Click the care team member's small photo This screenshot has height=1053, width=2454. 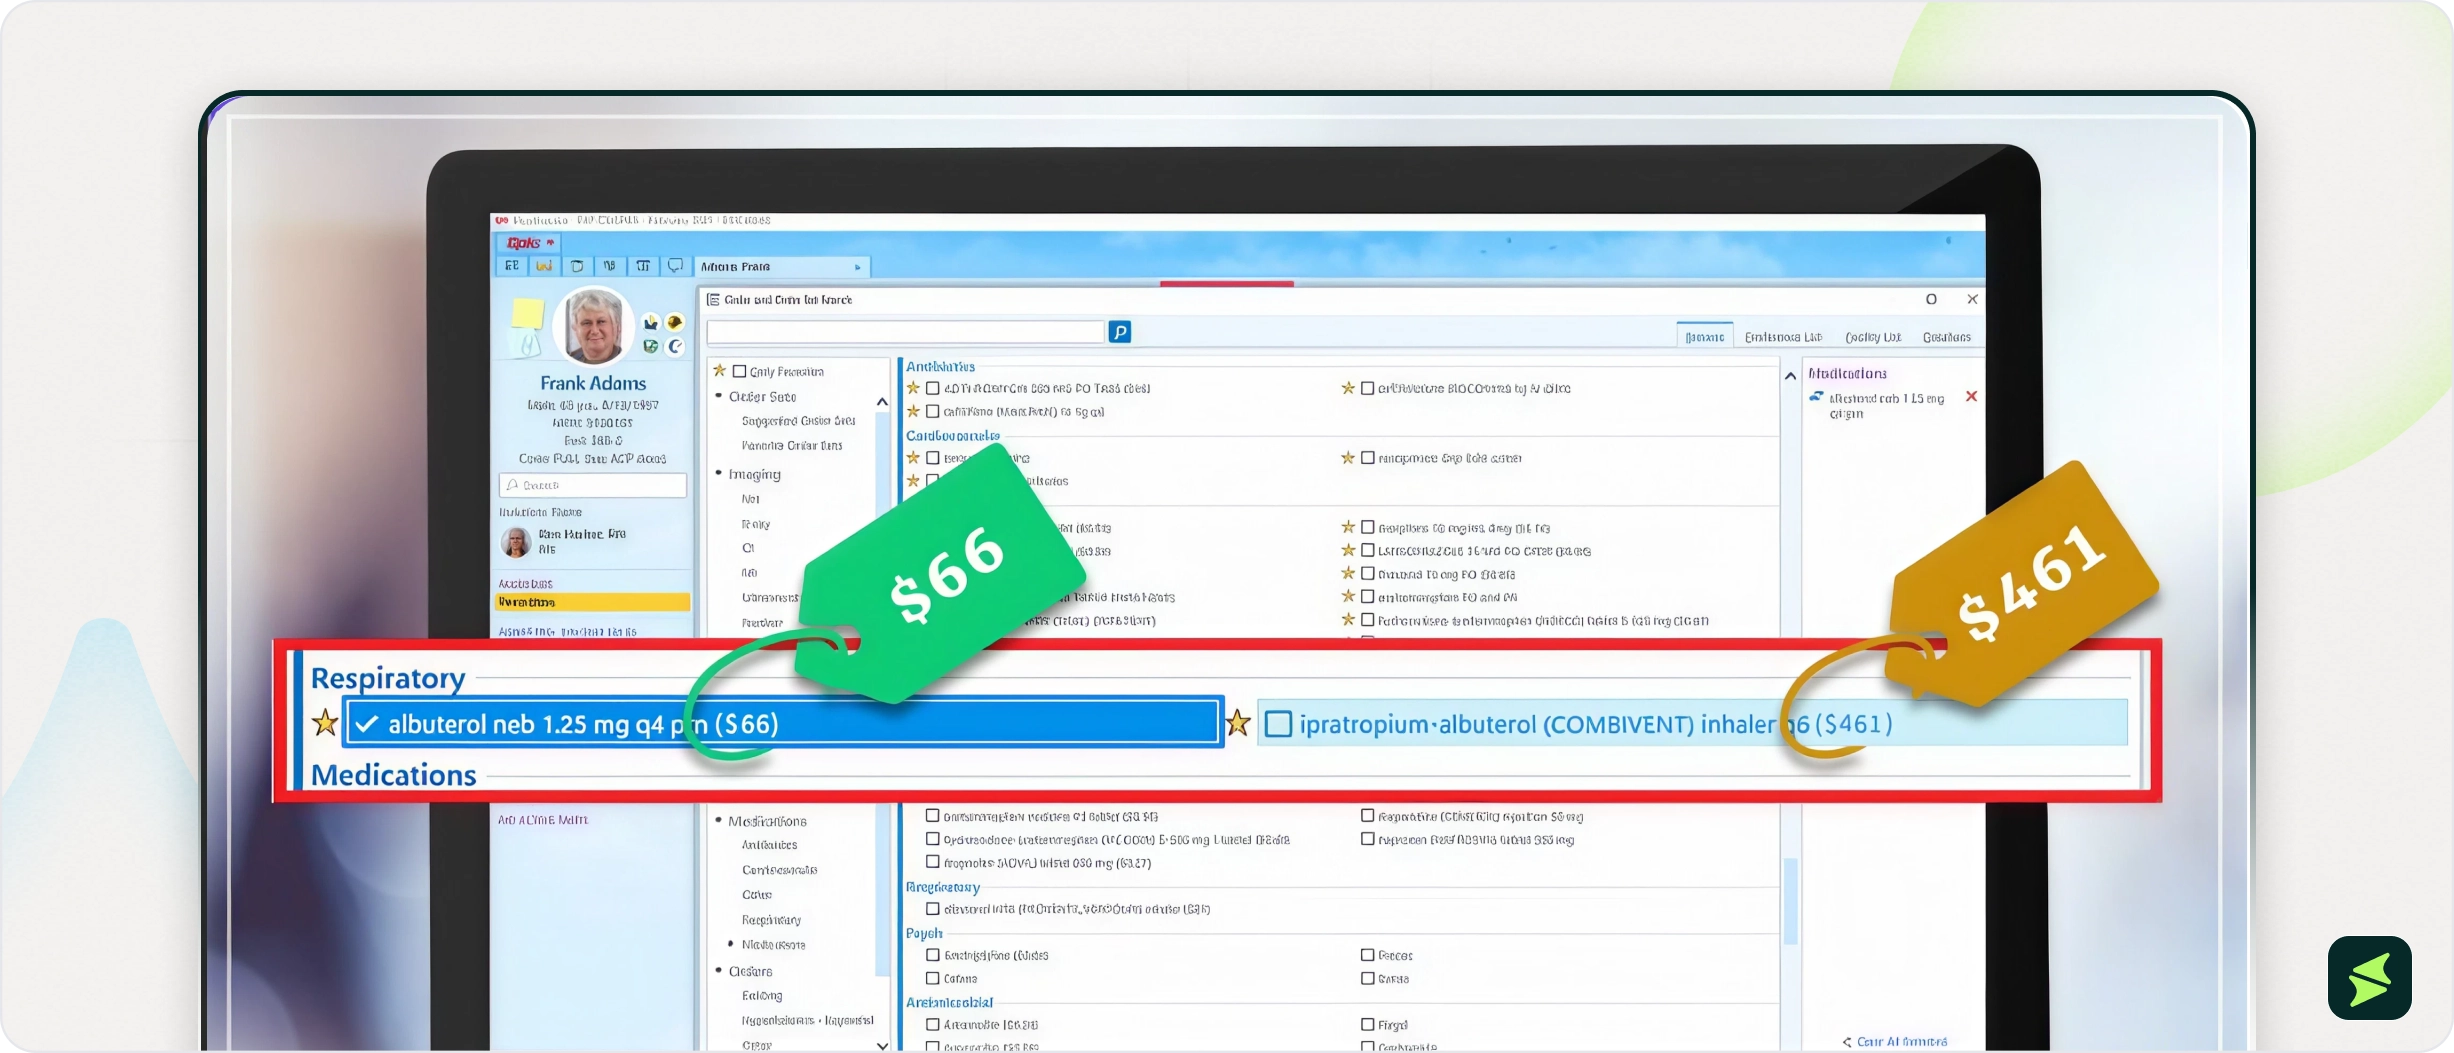coord(516,542)
